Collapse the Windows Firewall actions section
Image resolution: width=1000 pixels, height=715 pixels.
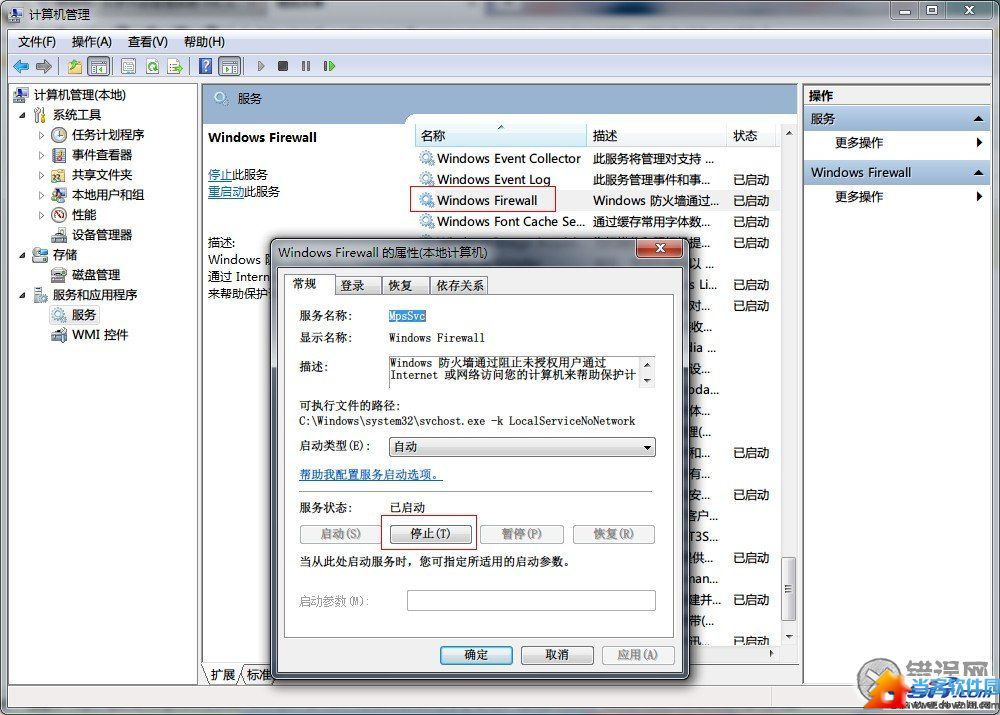pyautogui.click(x=978, y=173)
